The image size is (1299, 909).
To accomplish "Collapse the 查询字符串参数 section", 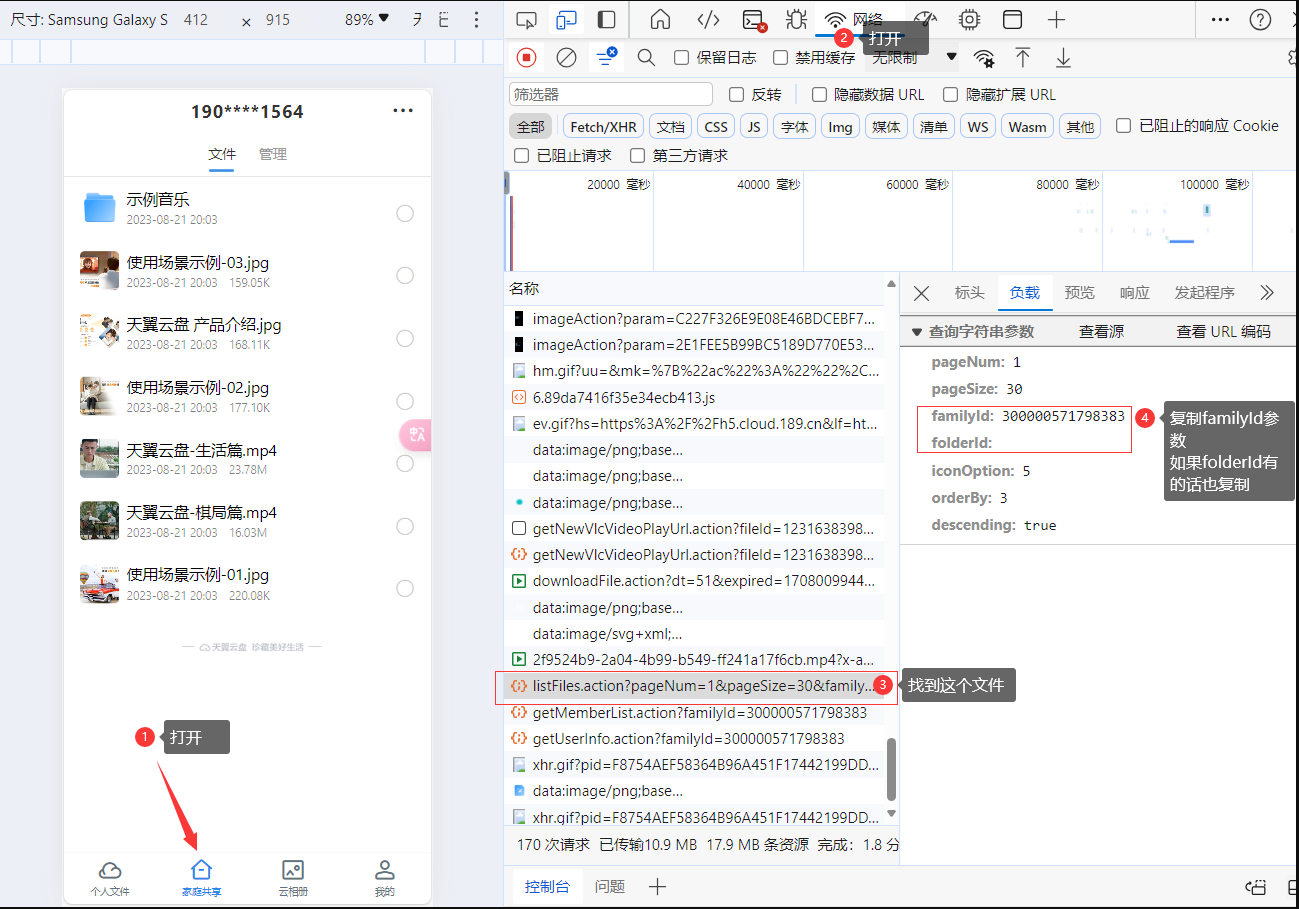I will point(917,332).
